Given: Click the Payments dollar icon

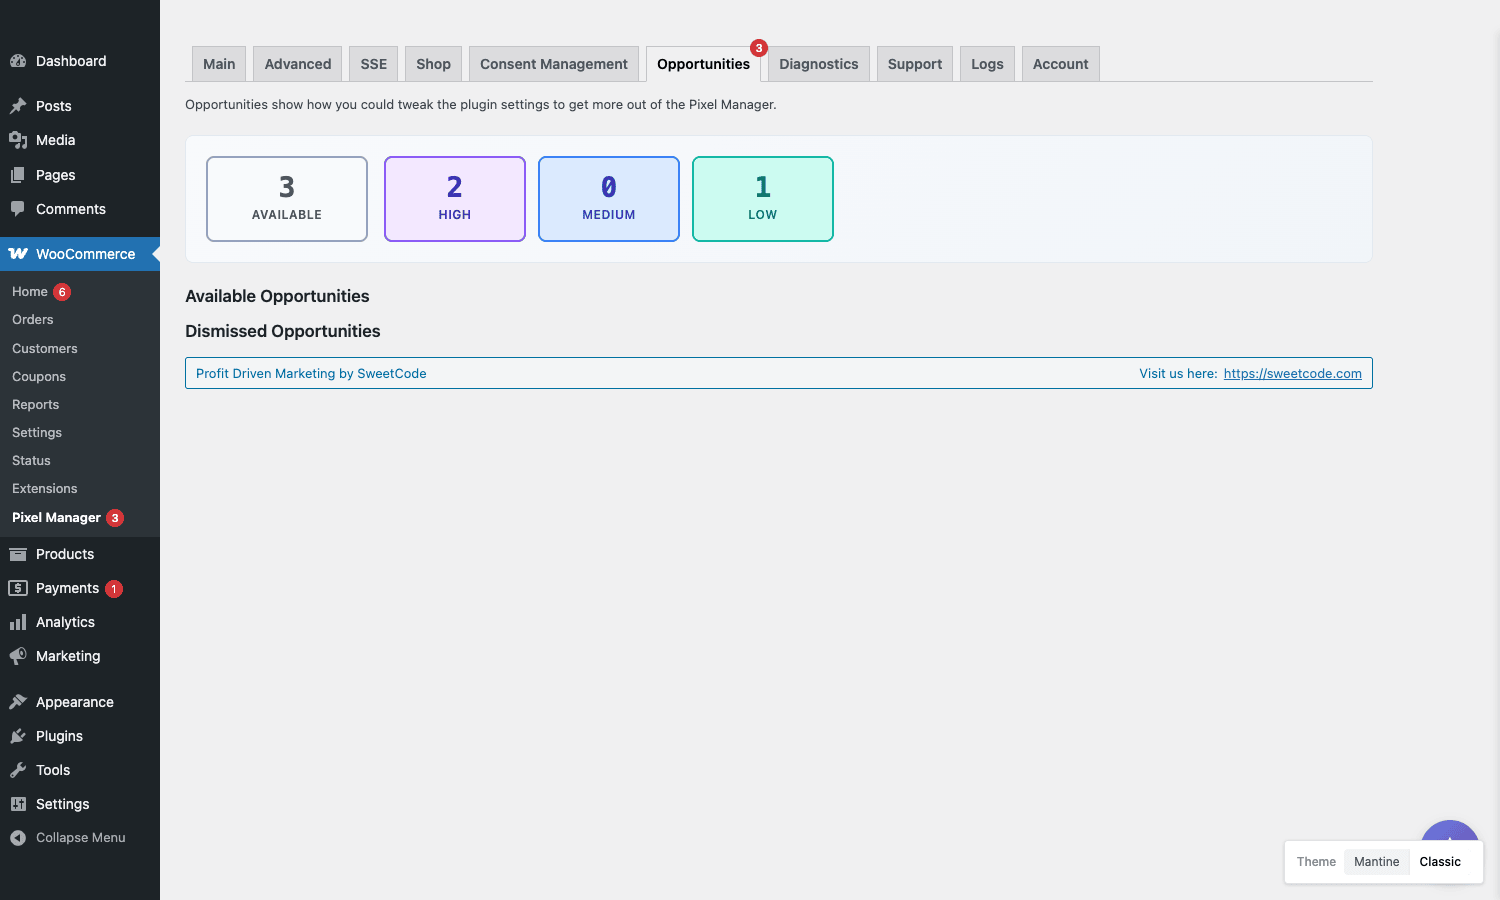Looking at the screenshot, I should tap(18, 588).
